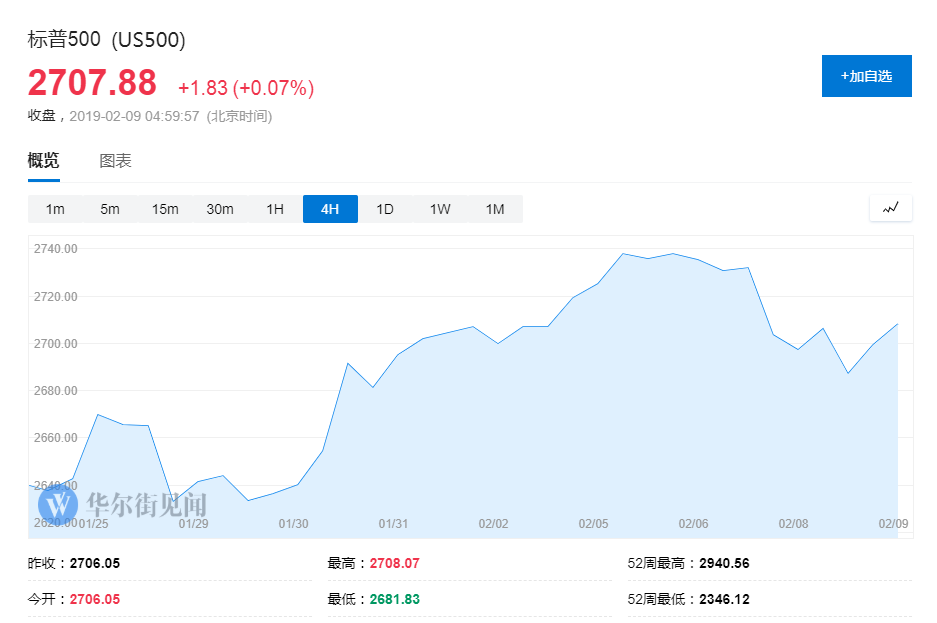The width and height of the screenshot is (937, 623).
Task: Switch chart to 30m interval
Action: pyautogui.click(x=220, y=209)
